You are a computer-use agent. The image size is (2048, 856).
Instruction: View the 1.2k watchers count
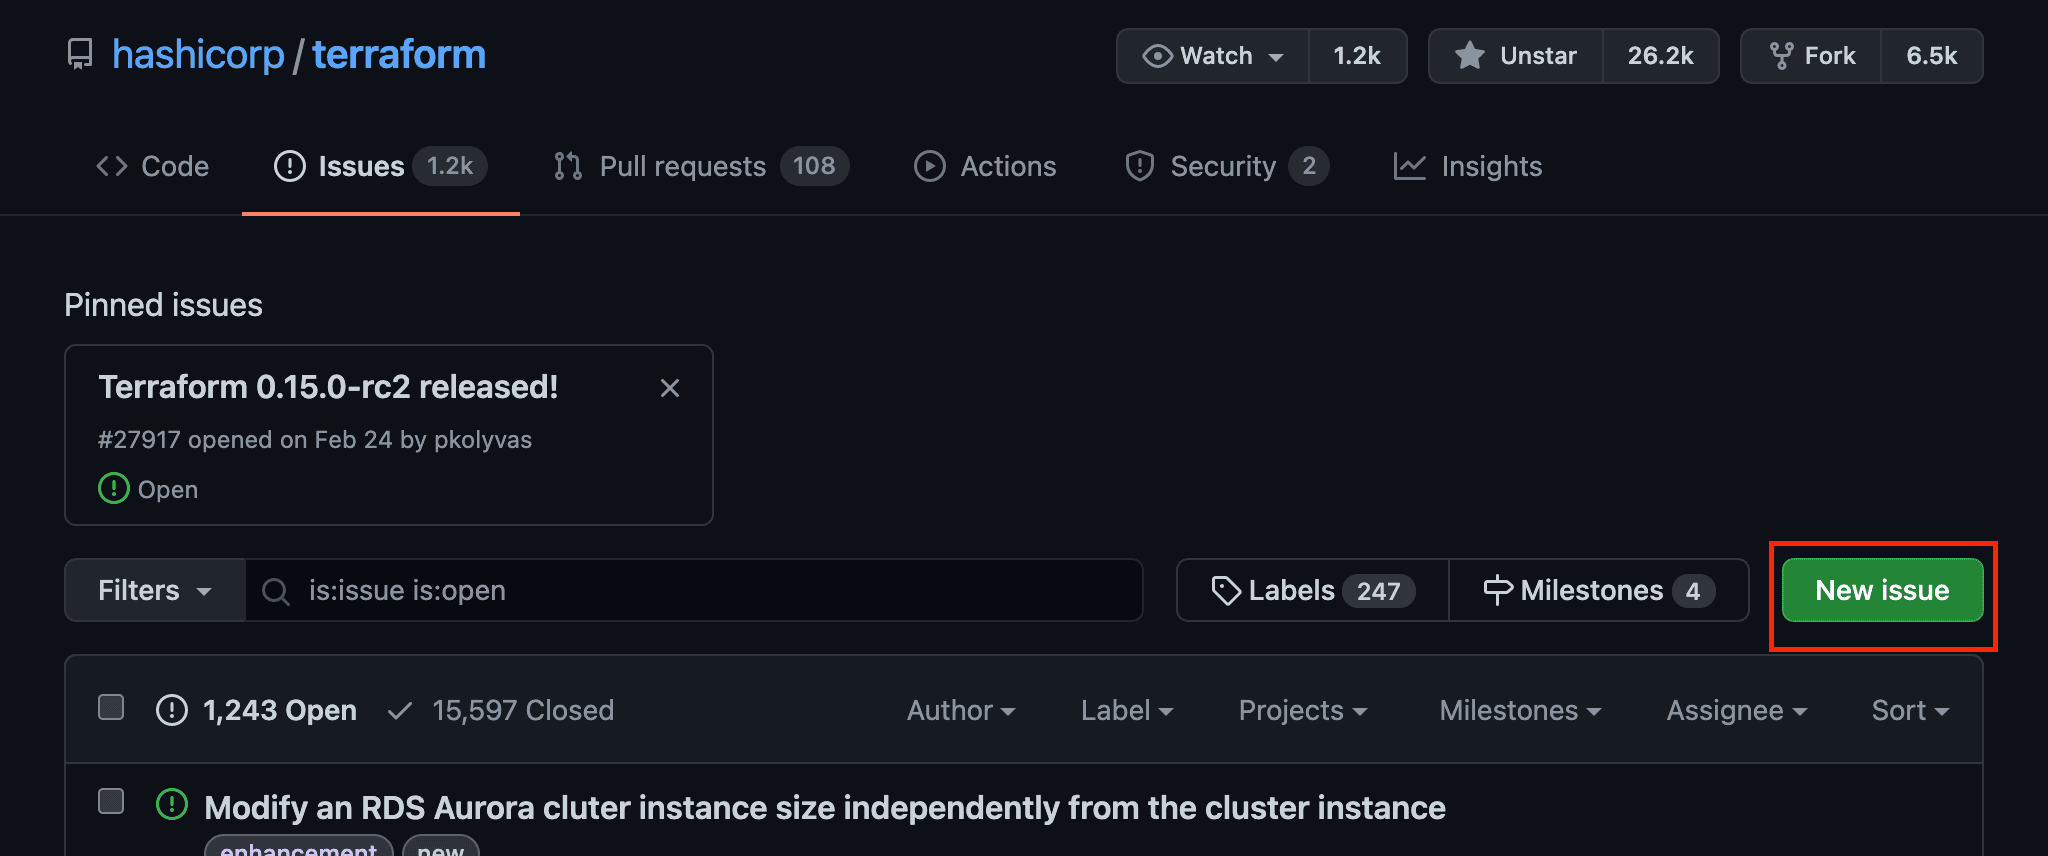click(x=1357, y=56)
